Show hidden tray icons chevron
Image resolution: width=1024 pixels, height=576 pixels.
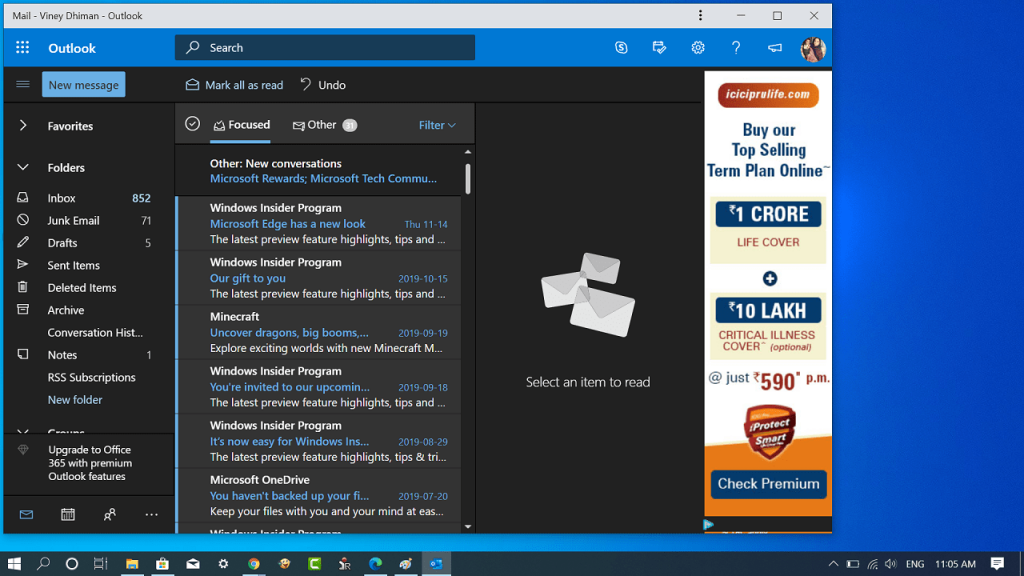pos(833,564)
